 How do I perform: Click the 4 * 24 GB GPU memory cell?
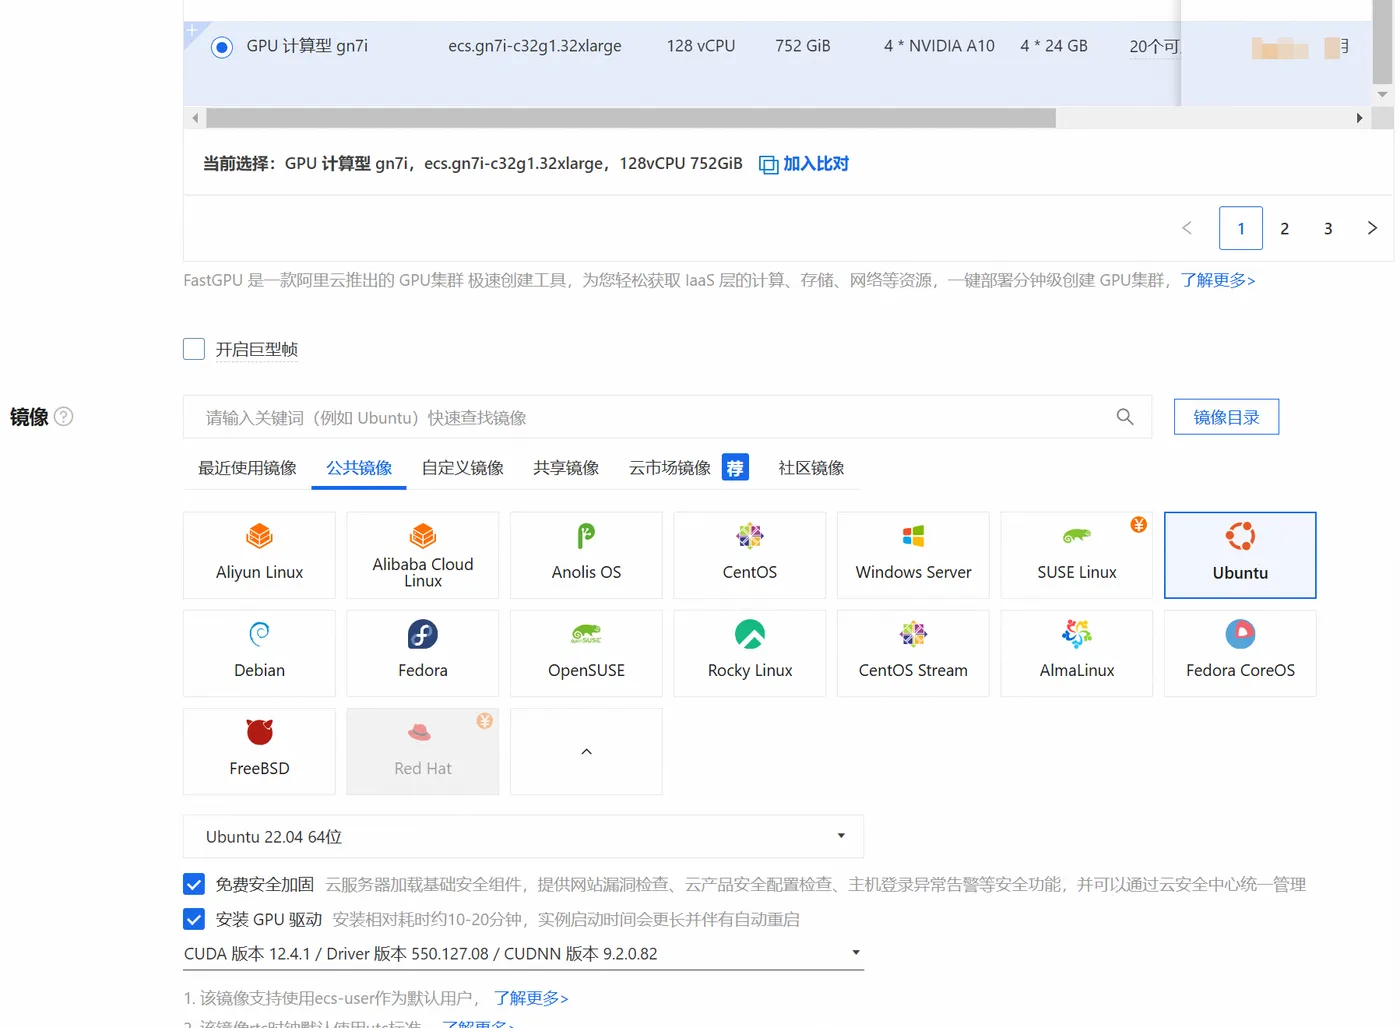(1054, 46)
